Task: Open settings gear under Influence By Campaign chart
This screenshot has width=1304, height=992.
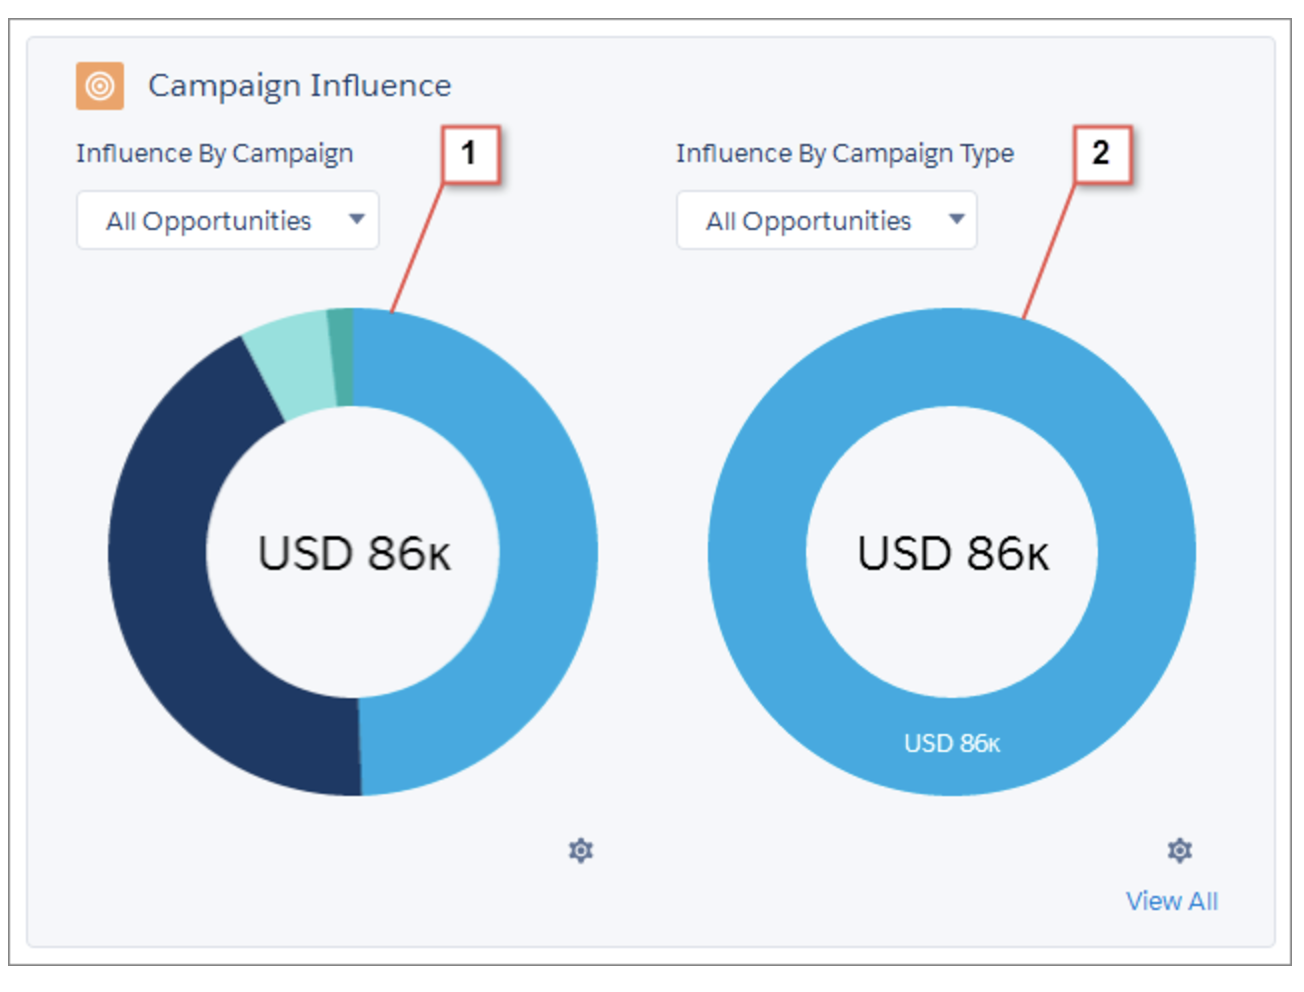Action: click(x=581, y=850)
